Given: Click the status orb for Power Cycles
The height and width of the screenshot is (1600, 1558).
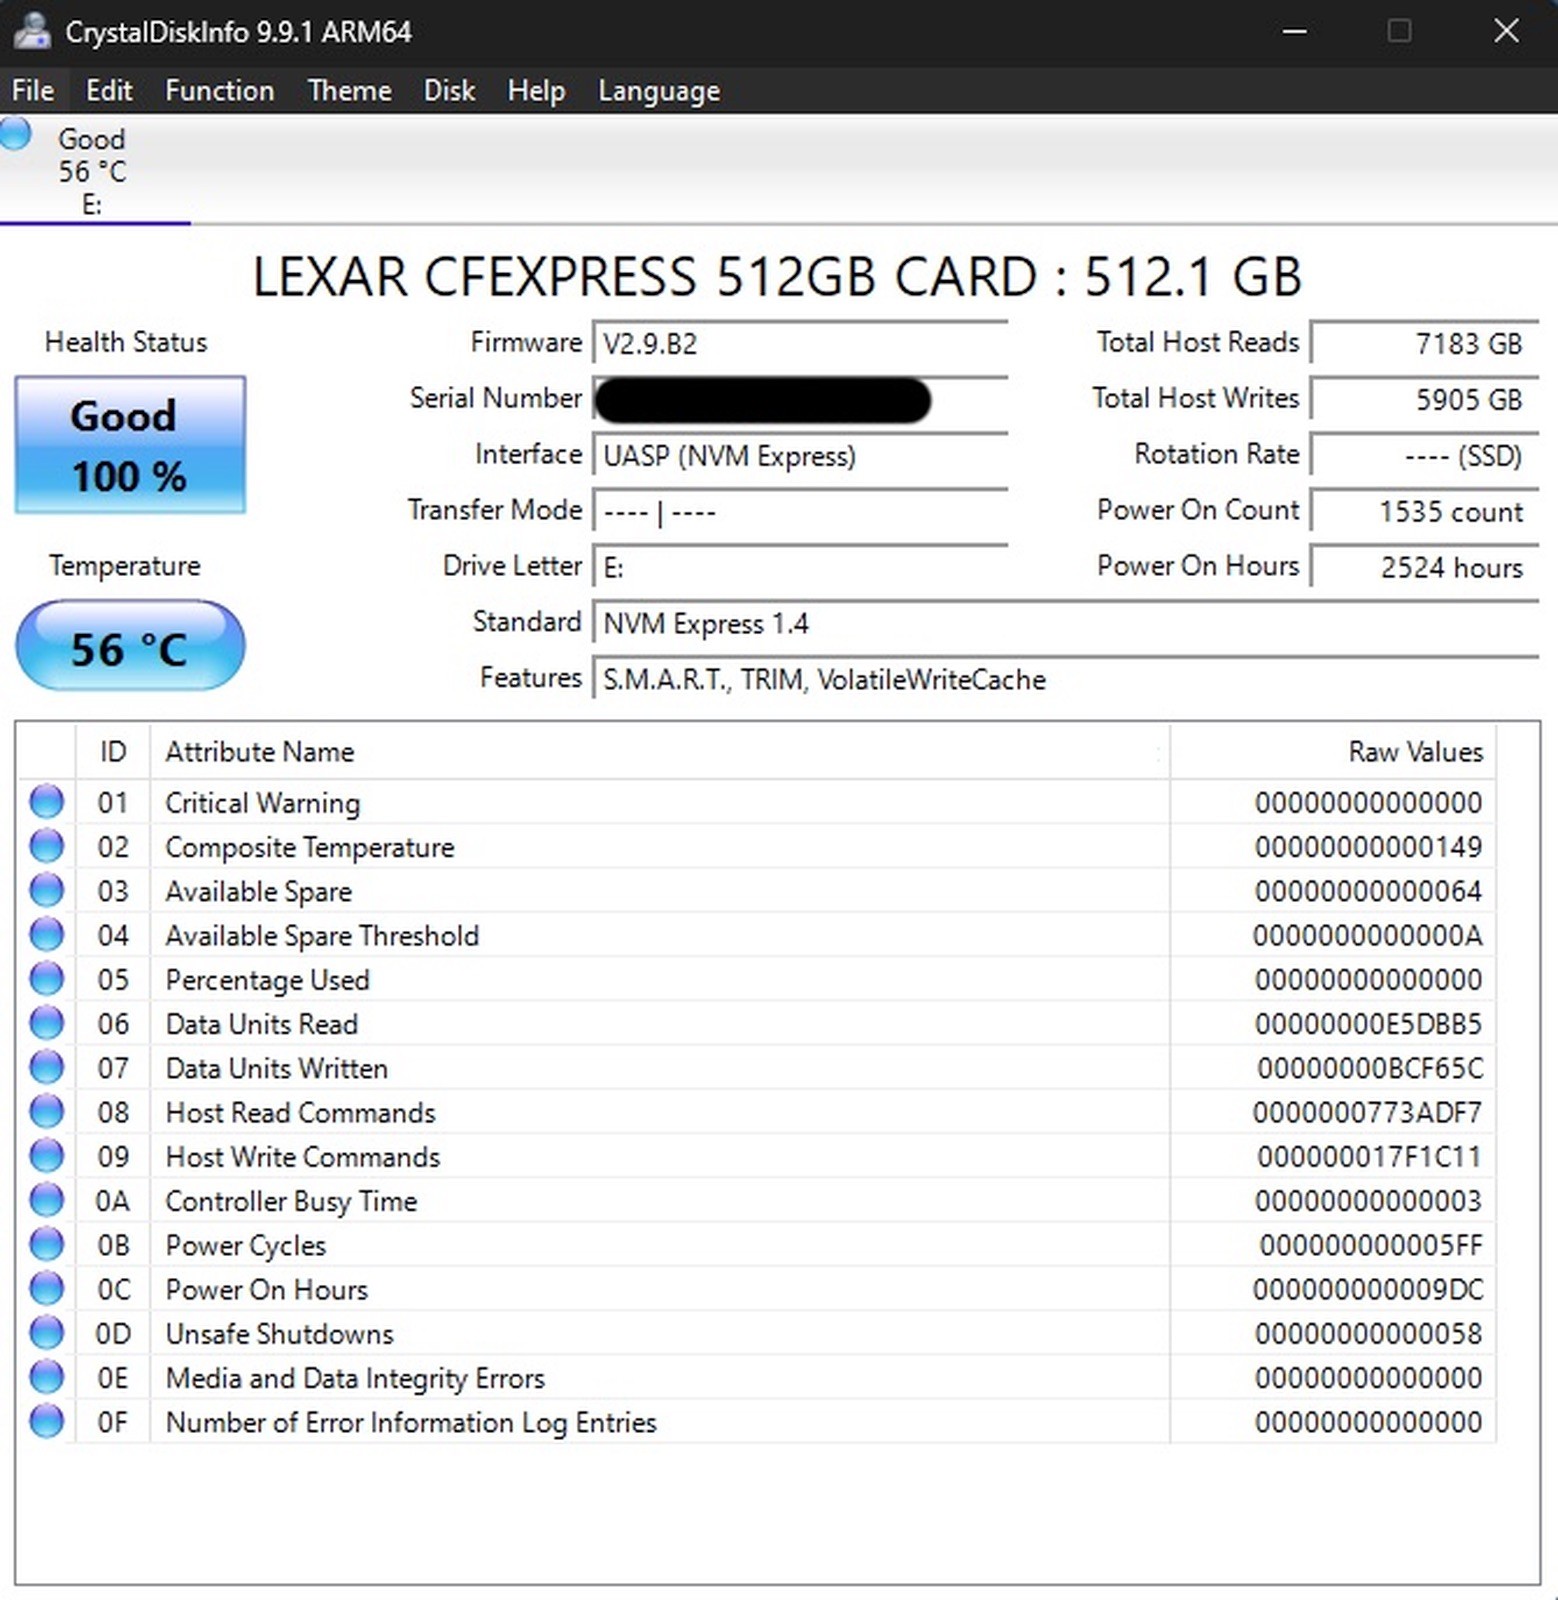Looking at the screenshot, I should coord(46,1244).
